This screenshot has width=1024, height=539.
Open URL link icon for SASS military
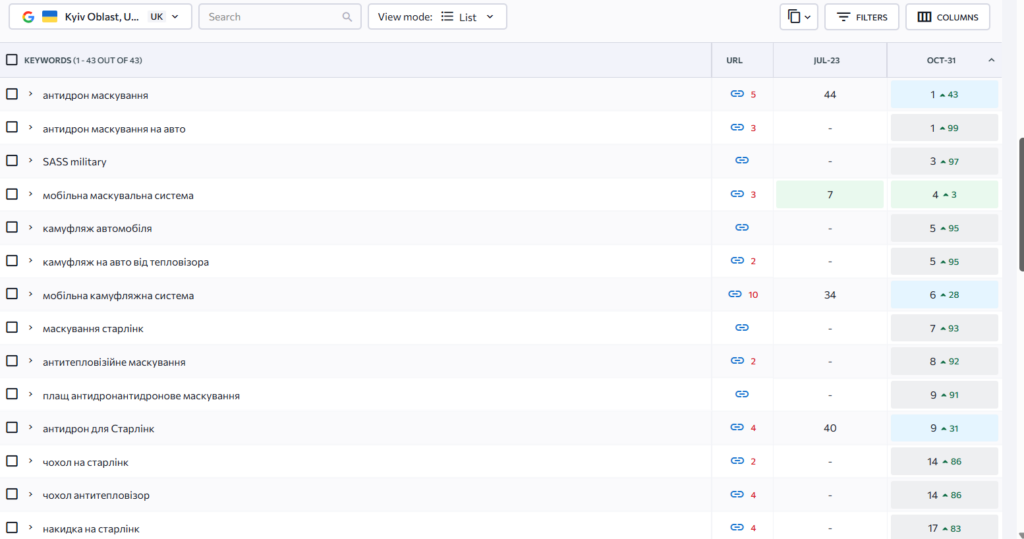click(x=742, y=160)
